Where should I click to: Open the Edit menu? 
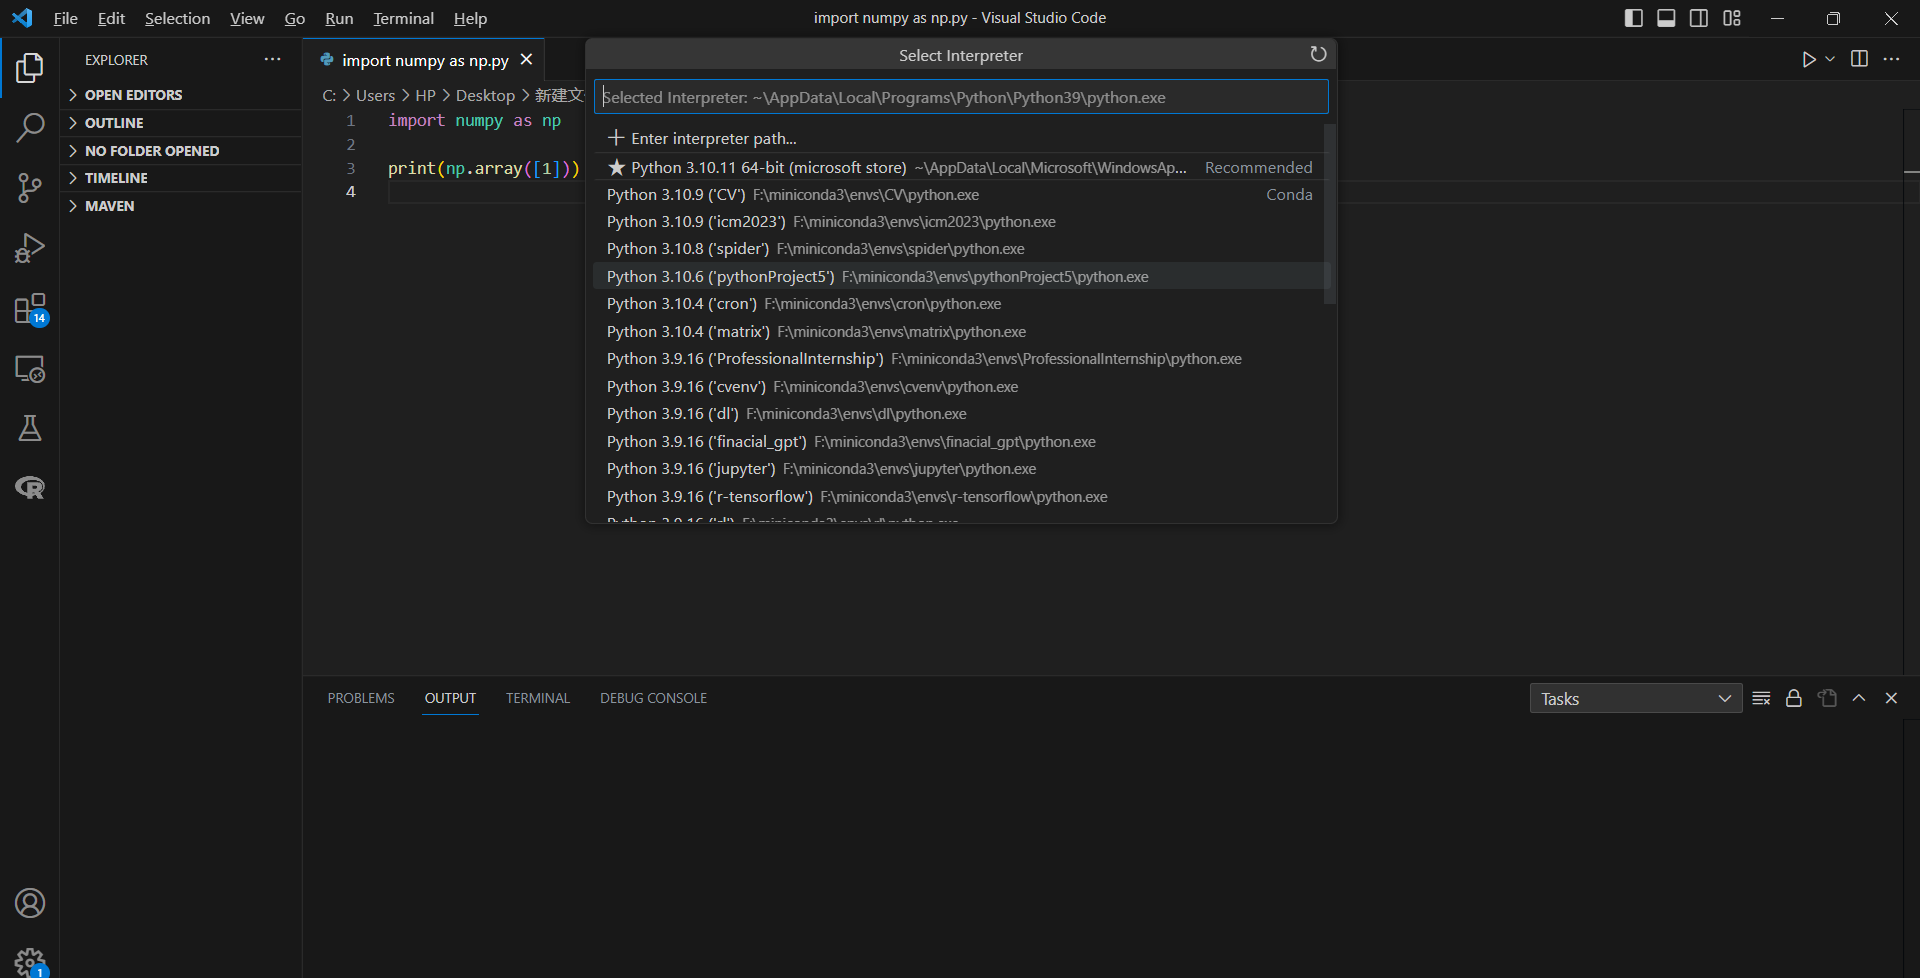coord(111,18)
